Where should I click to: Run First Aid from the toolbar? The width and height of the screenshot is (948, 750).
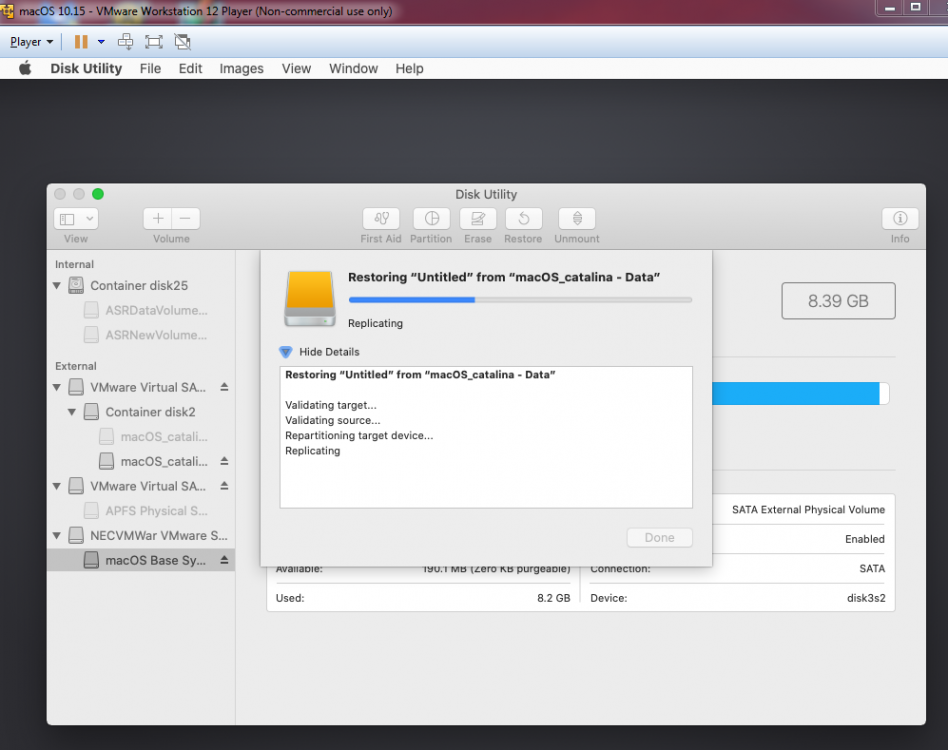pyautogui.click(x=381, y=219)
